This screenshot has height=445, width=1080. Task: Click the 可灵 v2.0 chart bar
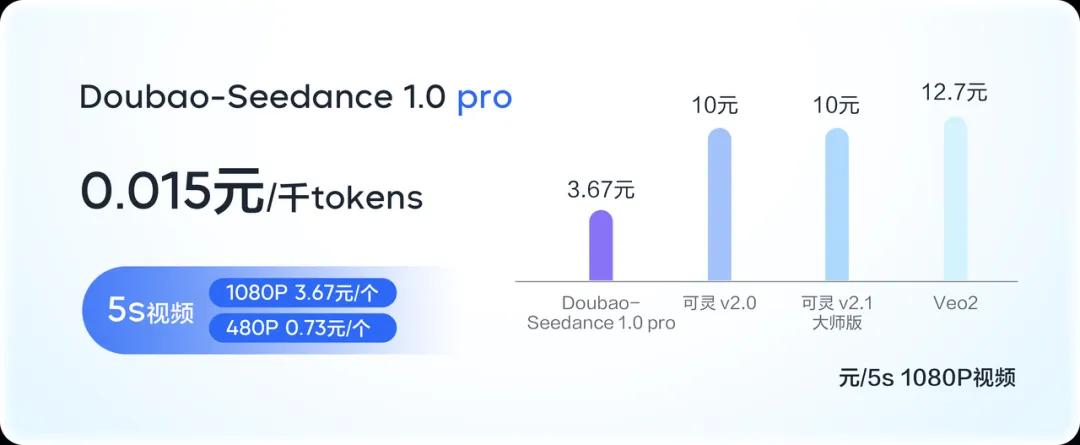(x=719, y=204)
